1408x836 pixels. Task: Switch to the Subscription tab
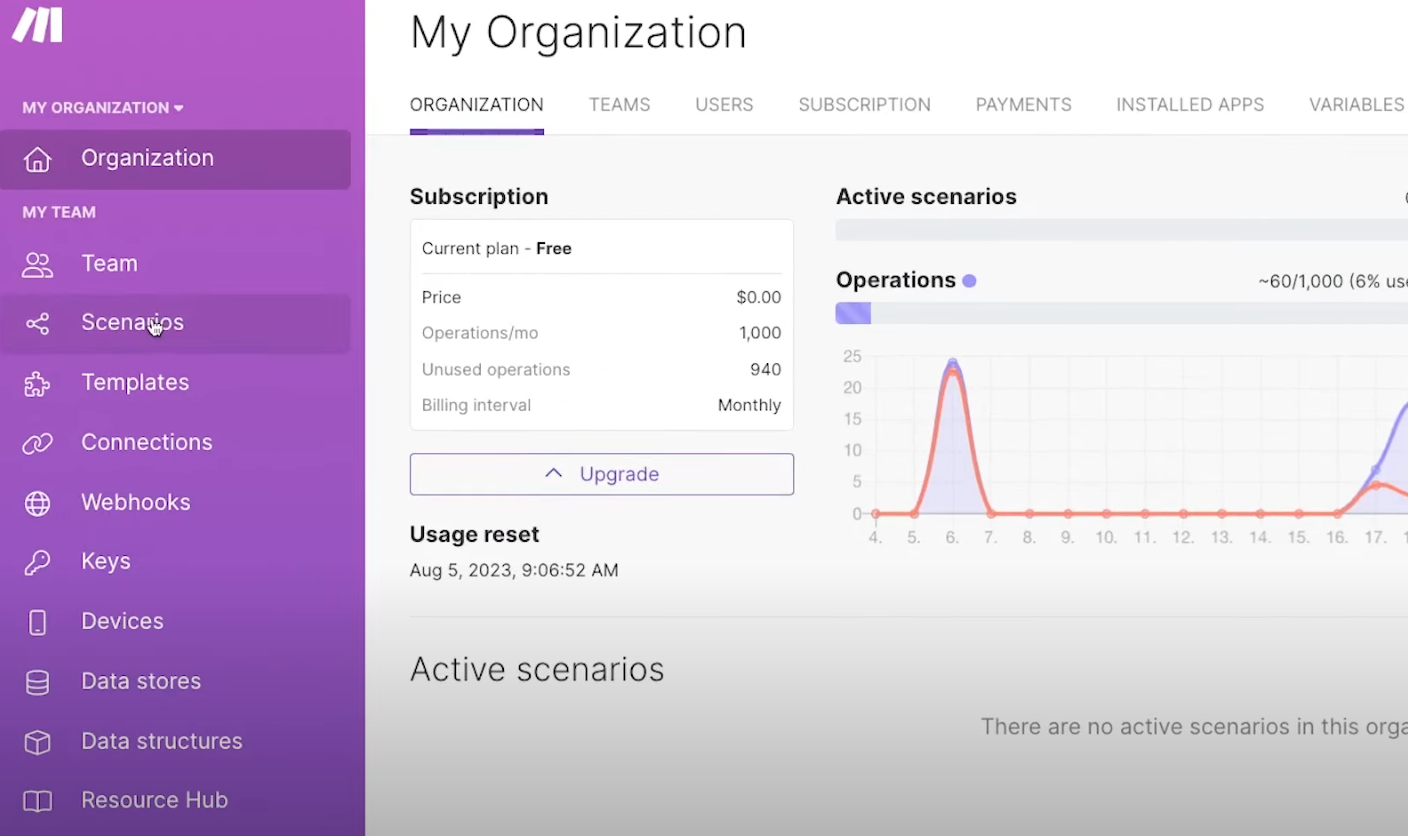864,104
